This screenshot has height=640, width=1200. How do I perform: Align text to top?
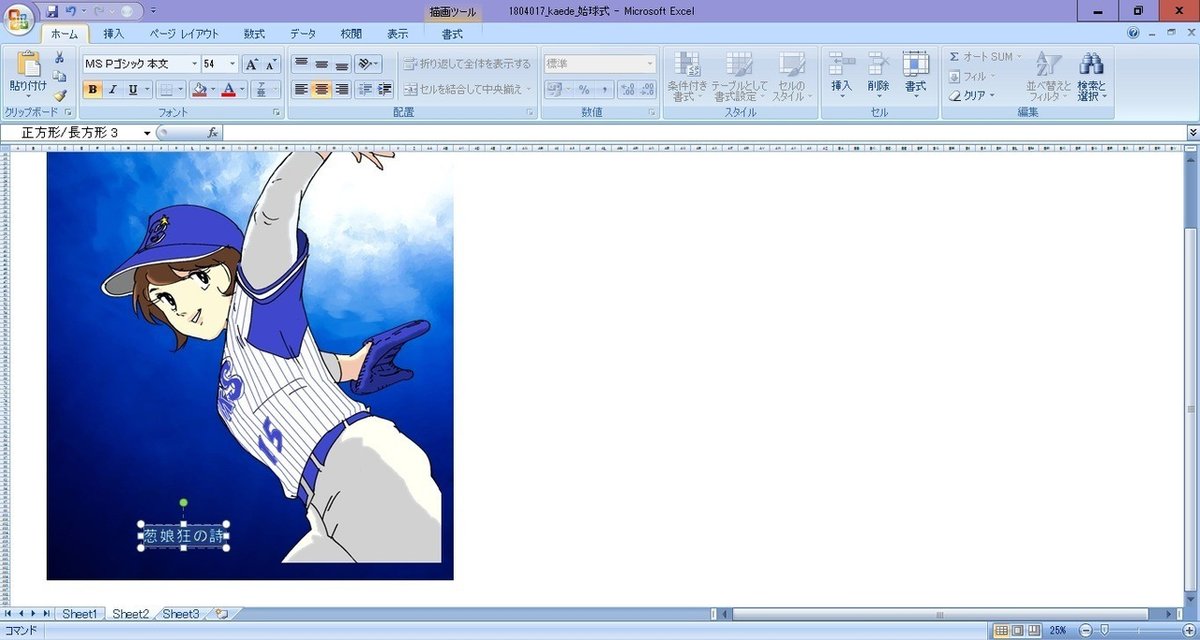(301, 63)
